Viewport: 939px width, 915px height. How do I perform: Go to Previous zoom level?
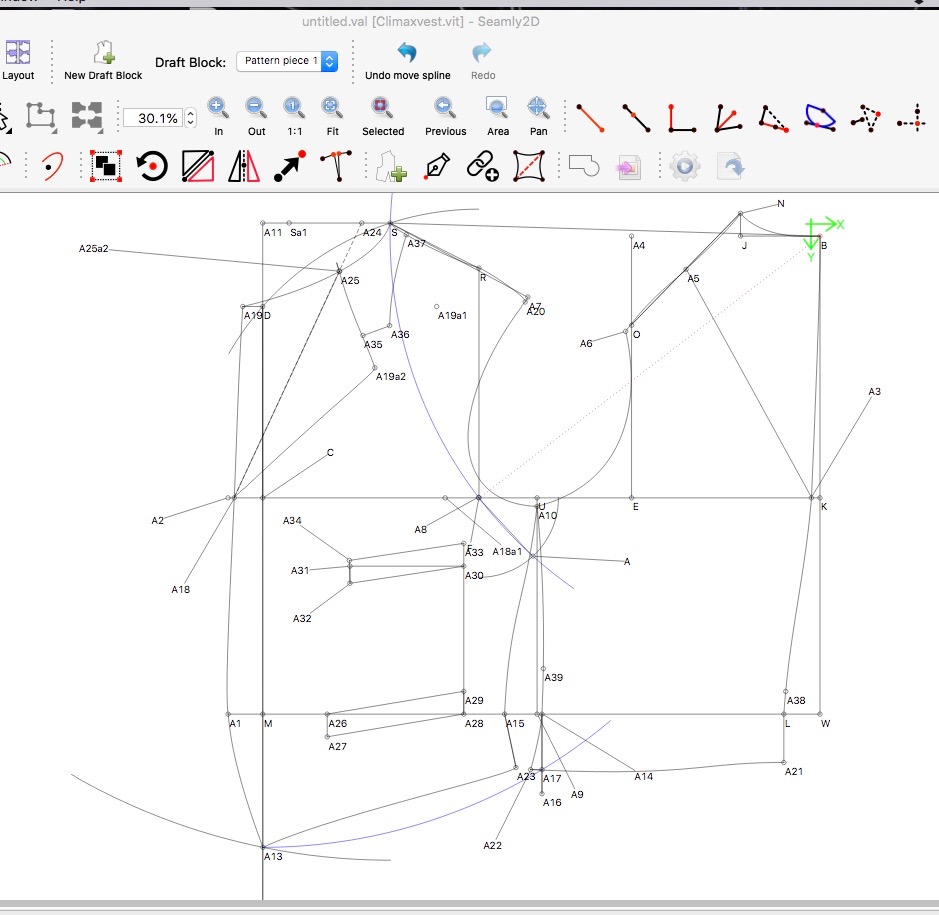pos(445,108)
